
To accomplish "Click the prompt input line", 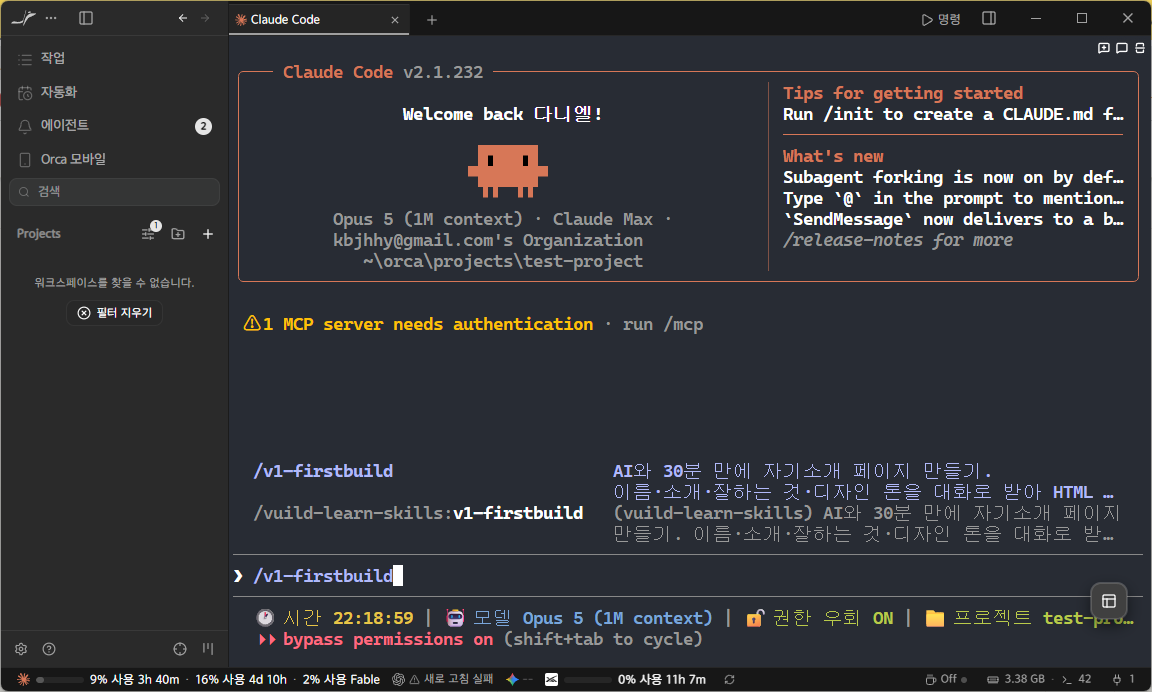I will coord(688,576).
